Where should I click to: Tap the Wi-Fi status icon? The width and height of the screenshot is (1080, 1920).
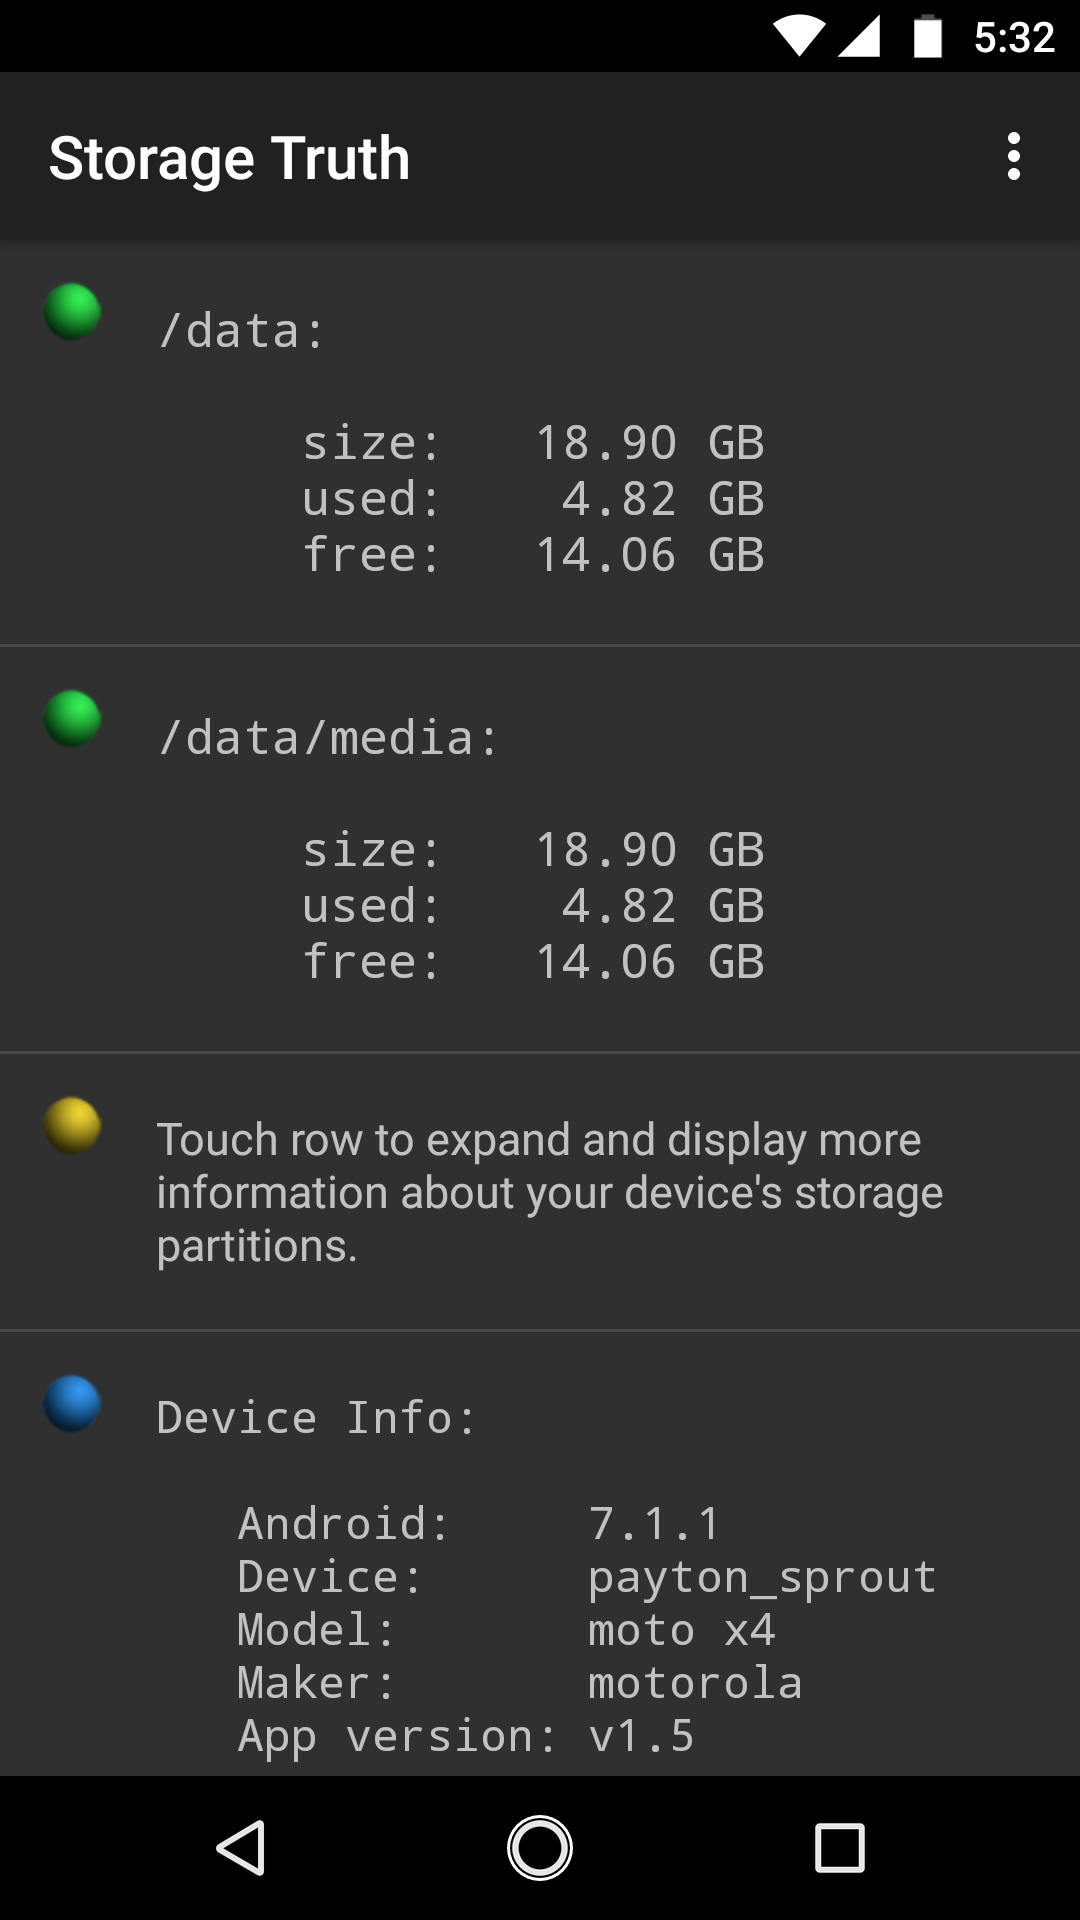[798, 37]
